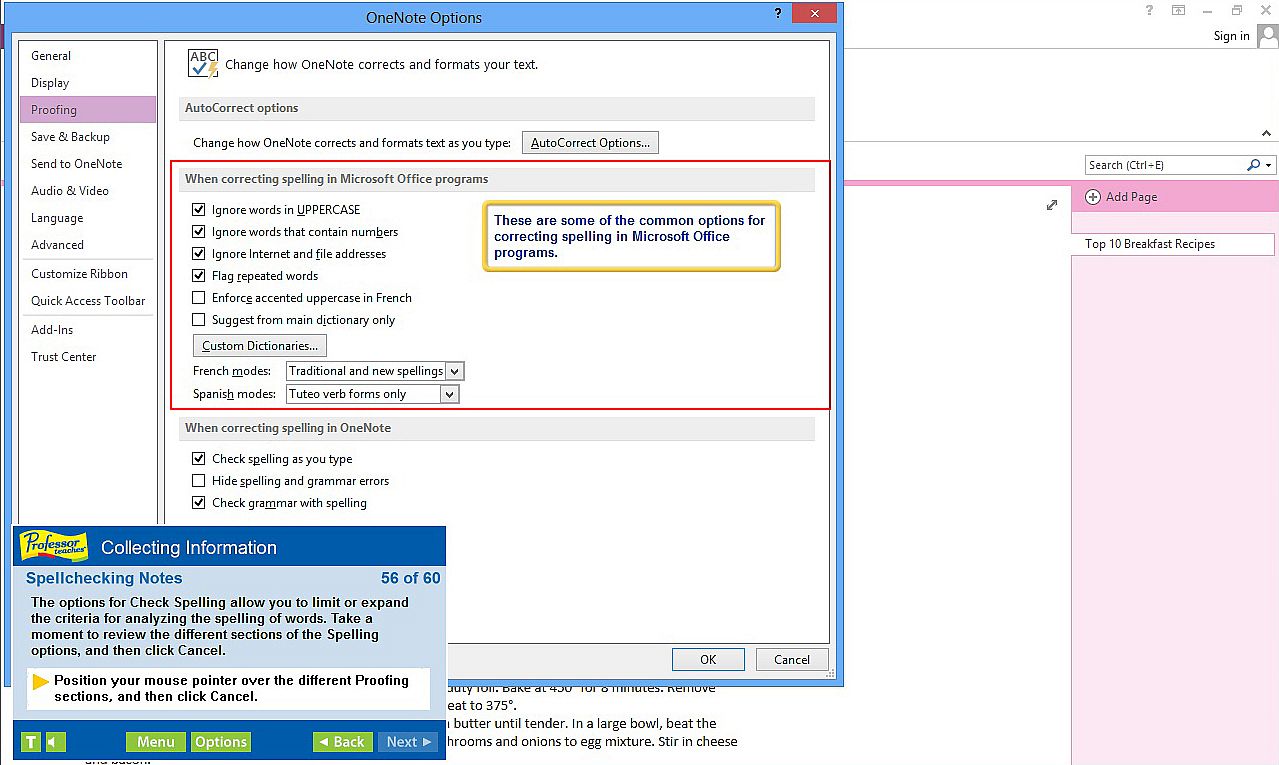Click the Search (Ctrl+E) field
Viewport: 1279px width, 765px height.
pos(1164,165)
